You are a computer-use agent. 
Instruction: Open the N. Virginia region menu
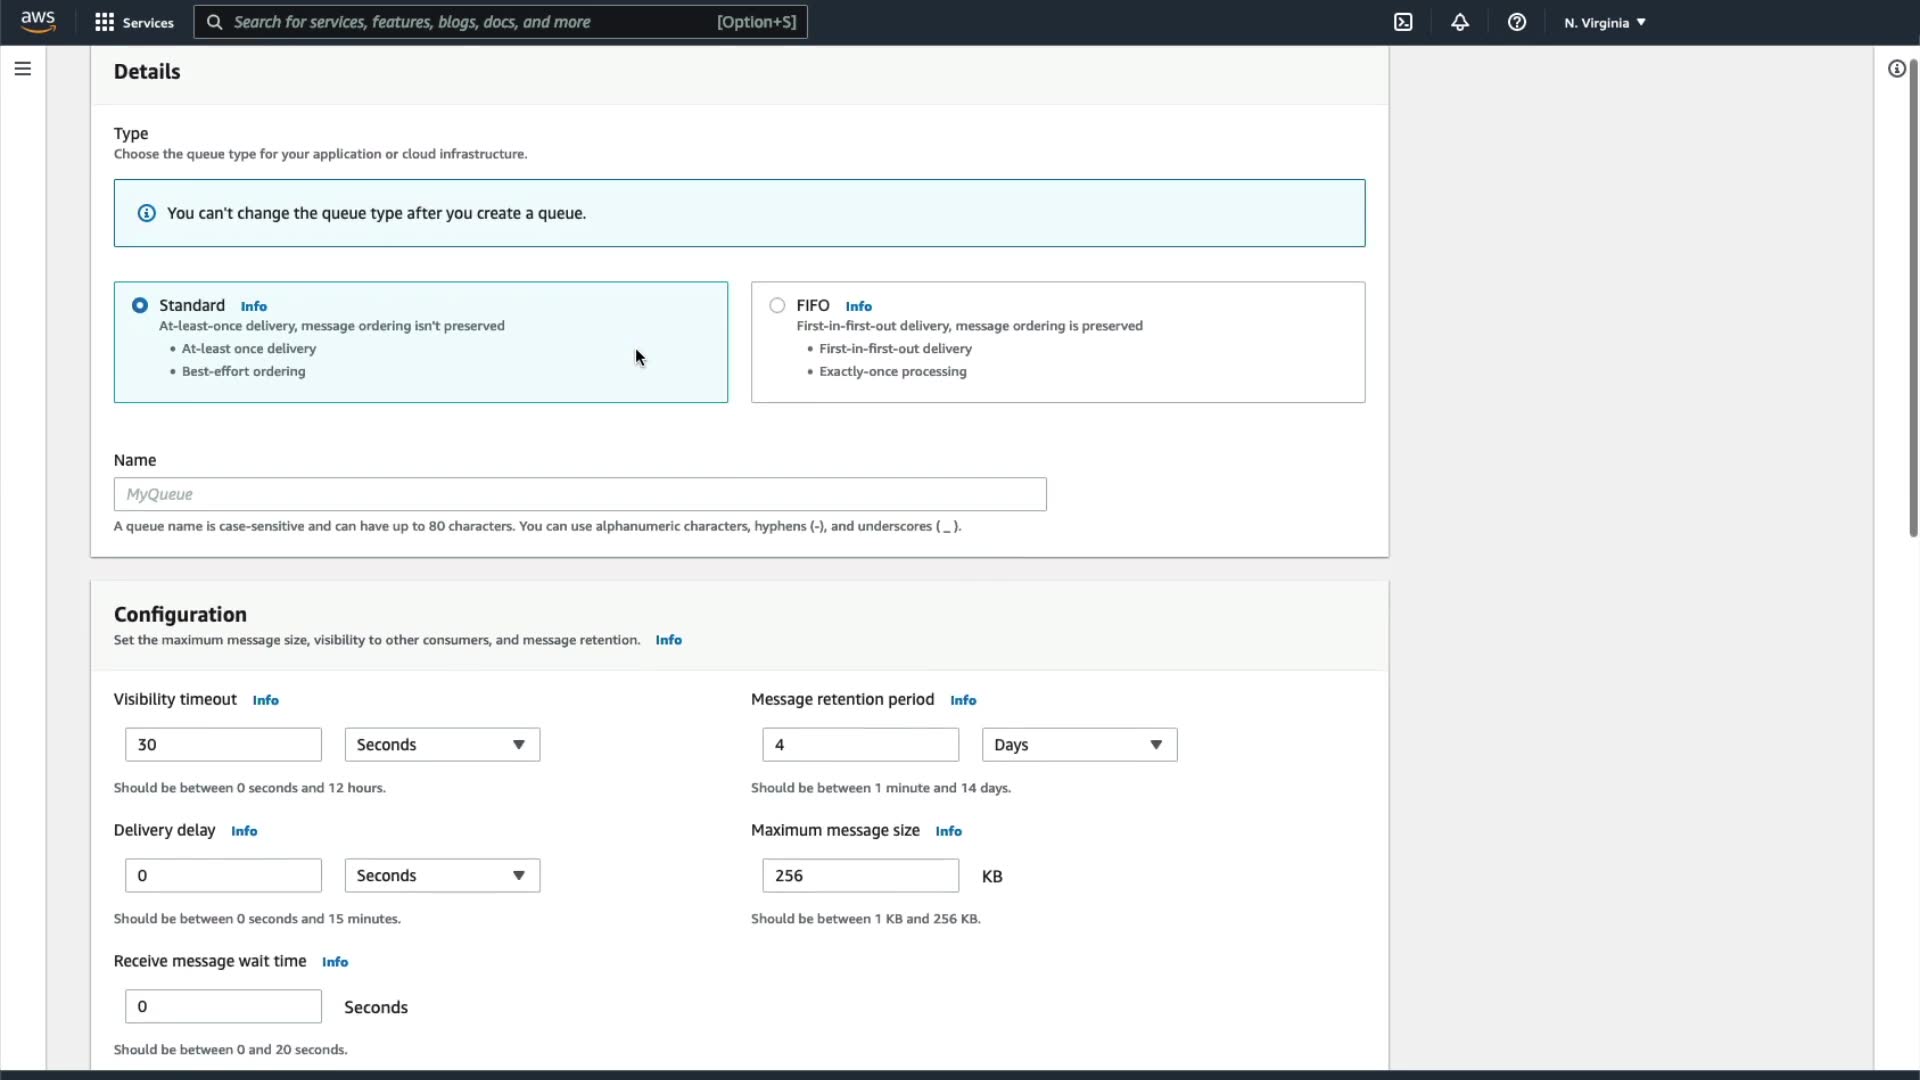coord(1604,22)
